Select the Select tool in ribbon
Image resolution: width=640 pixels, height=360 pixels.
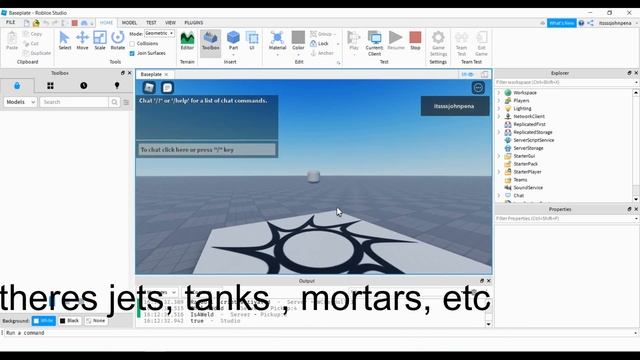[x=64, y=40]
